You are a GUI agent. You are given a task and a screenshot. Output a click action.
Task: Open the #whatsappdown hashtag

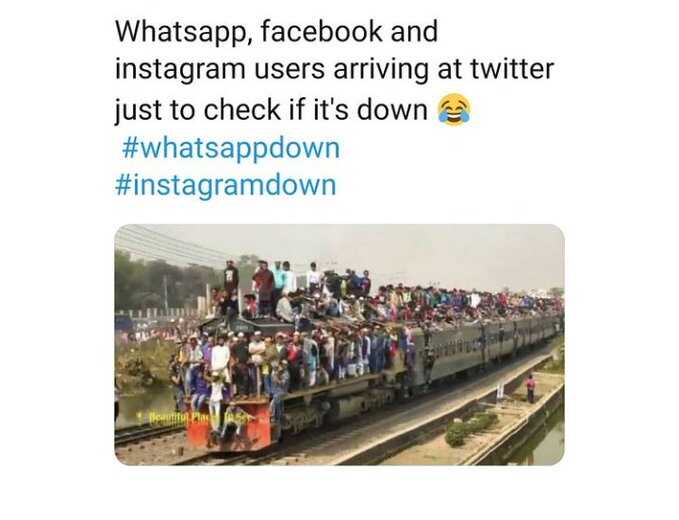231,149
